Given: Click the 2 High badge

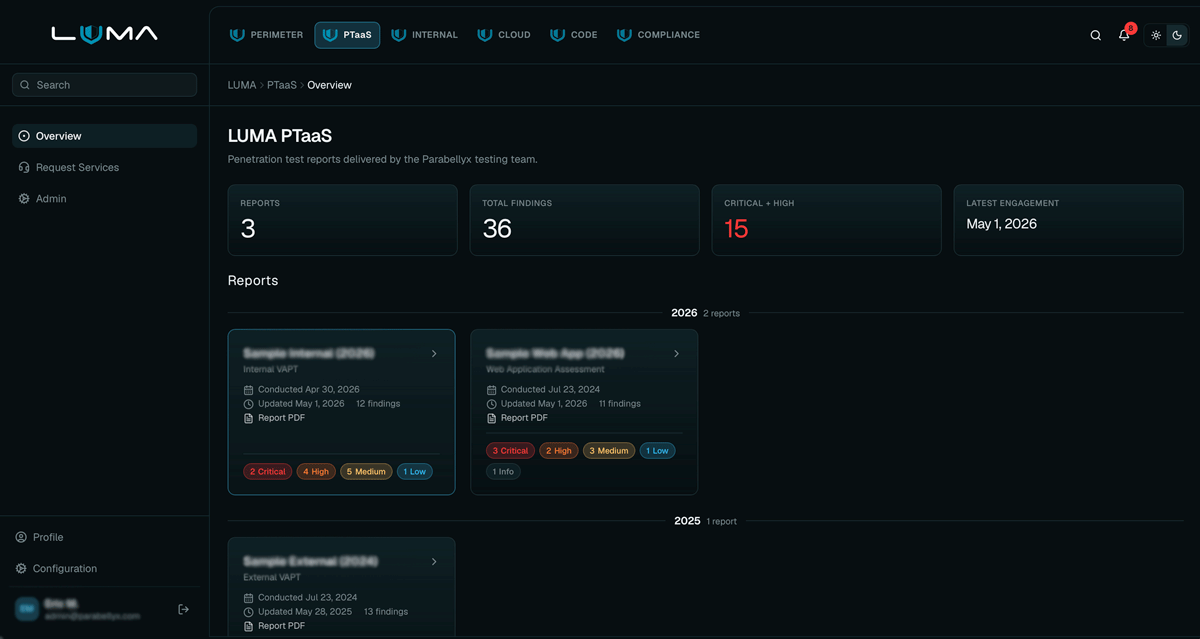Looking at the screenshot, I should tap(559, 450).
